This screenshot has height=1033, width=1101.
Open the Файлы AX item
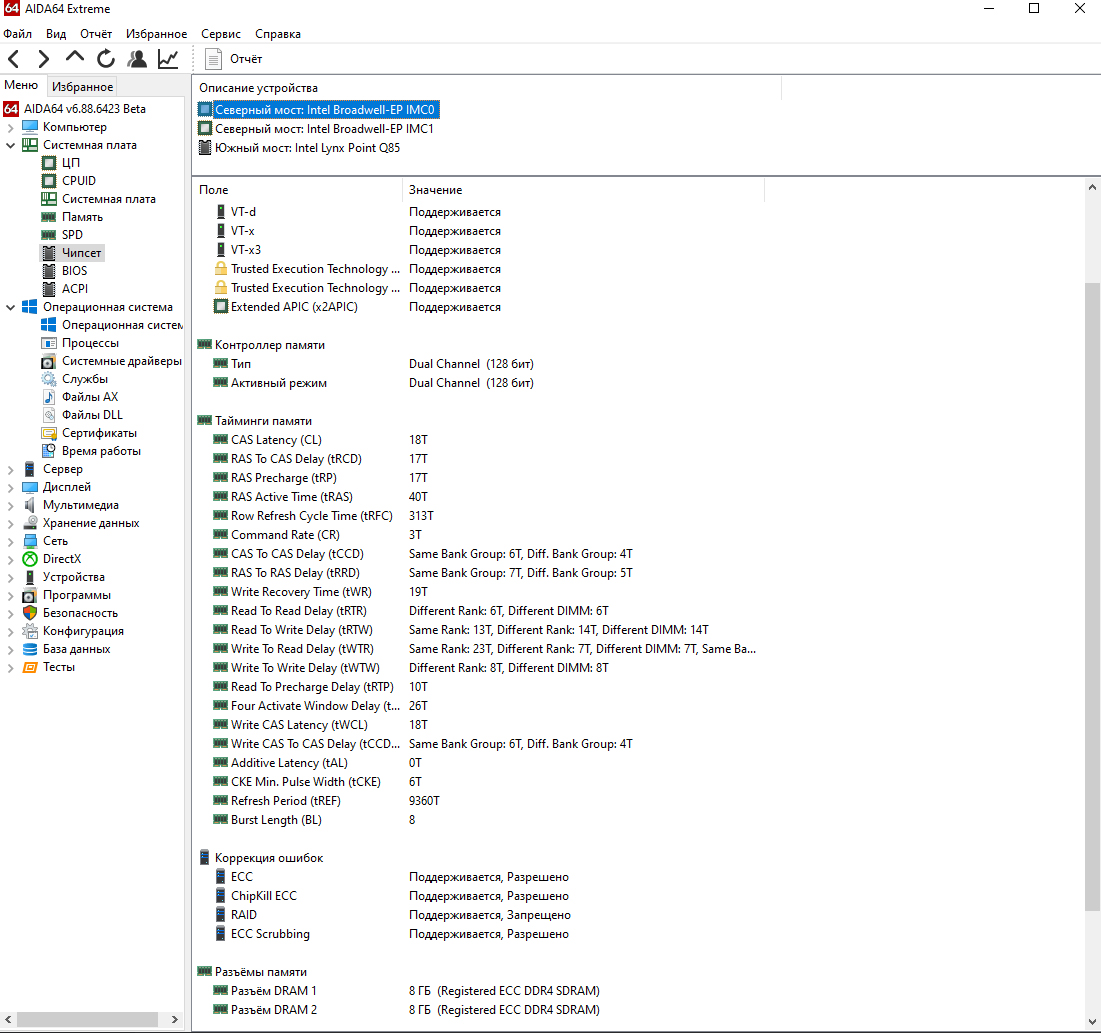tap(90, 397)
